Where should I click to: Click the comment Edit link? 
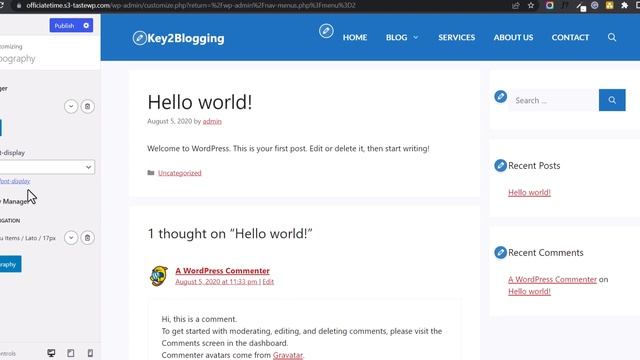click(268, 282)
